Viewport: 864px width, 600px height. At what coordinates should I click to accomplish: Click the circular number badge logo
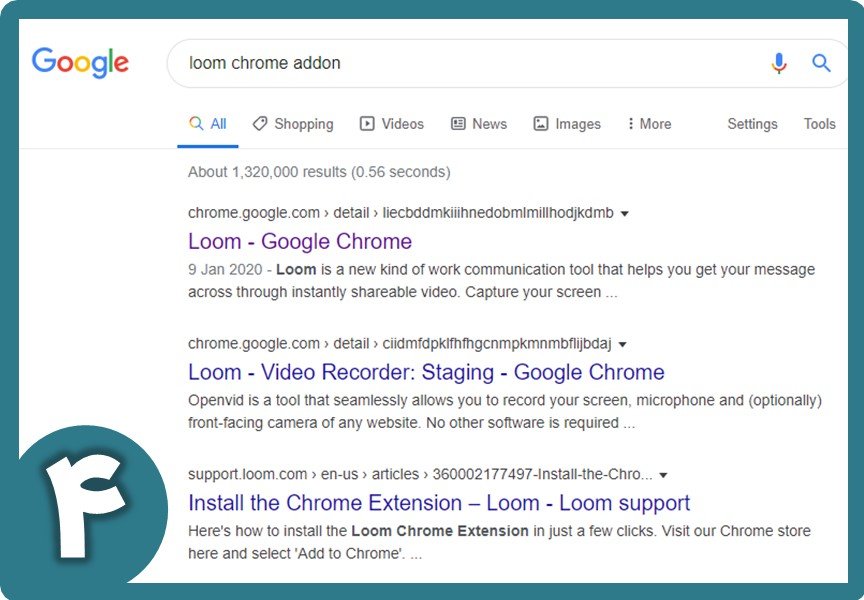point(89,506)
